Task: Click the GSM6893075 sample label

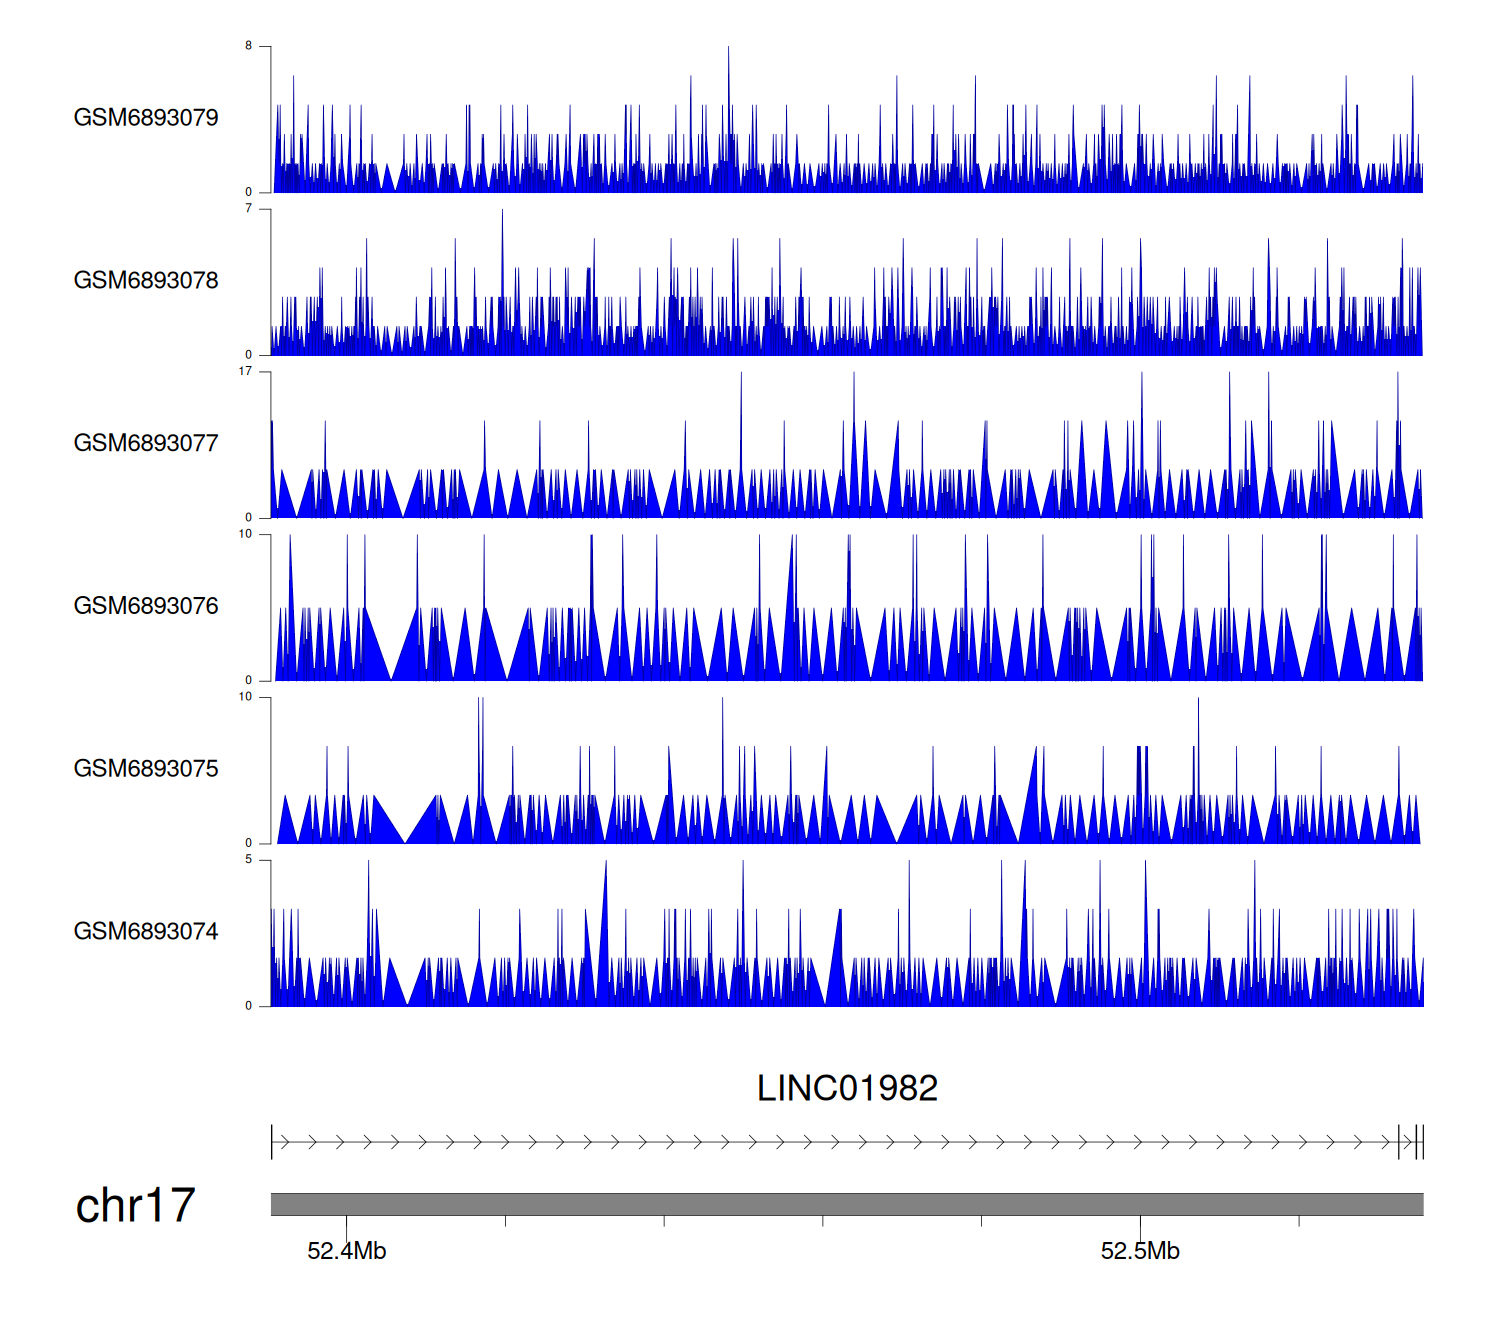Action: coord(146,769)
